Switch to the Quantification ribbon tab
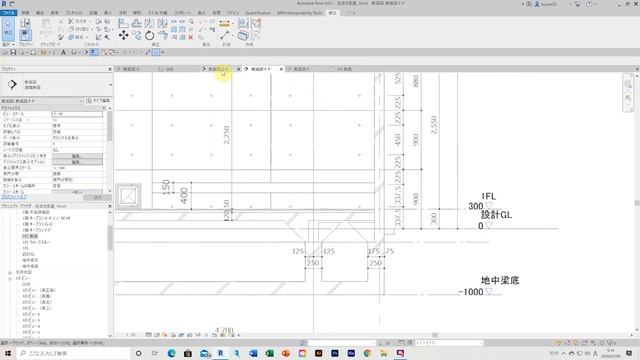This screenshot has height=360, width=640. tap(258, 13)
